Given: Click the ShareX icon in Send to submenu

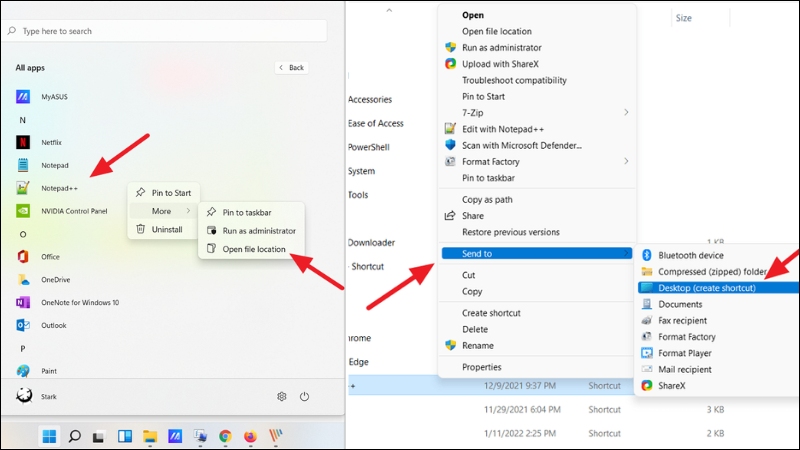Looking at the screenshot, I should (647, 386).
